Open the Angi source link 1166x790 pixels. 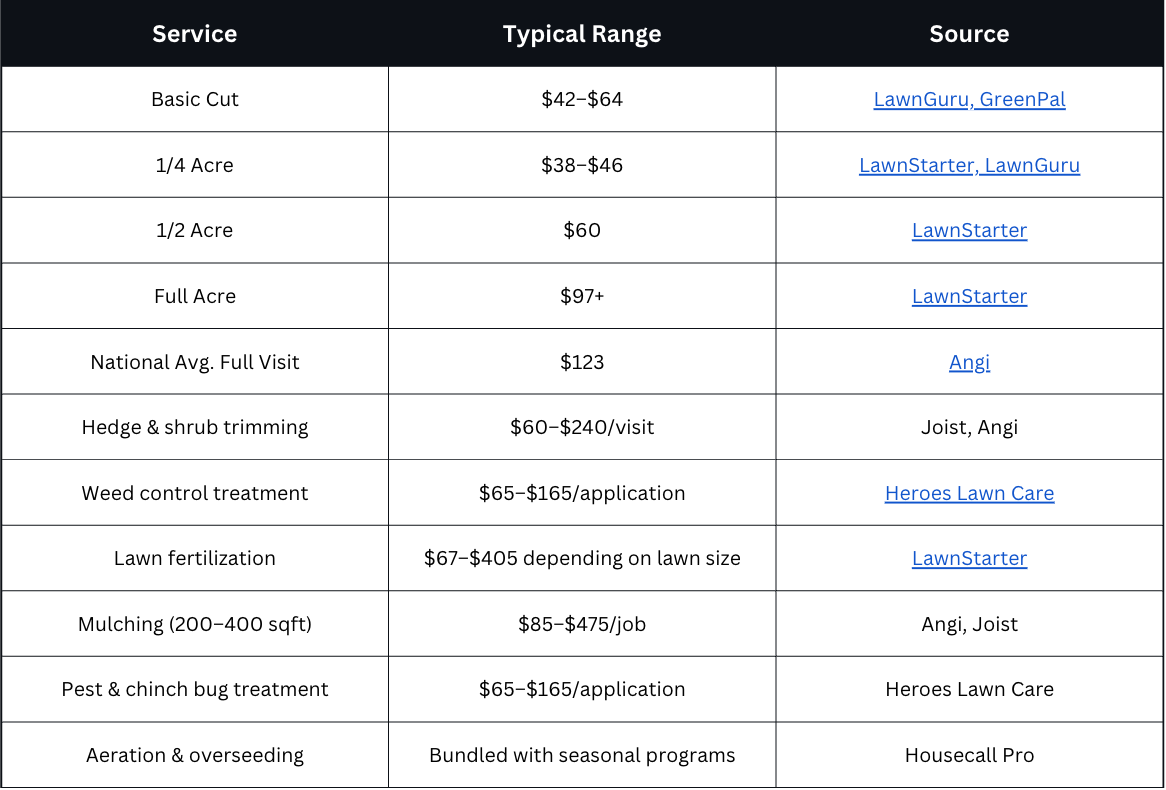click(x=969, y=362)
